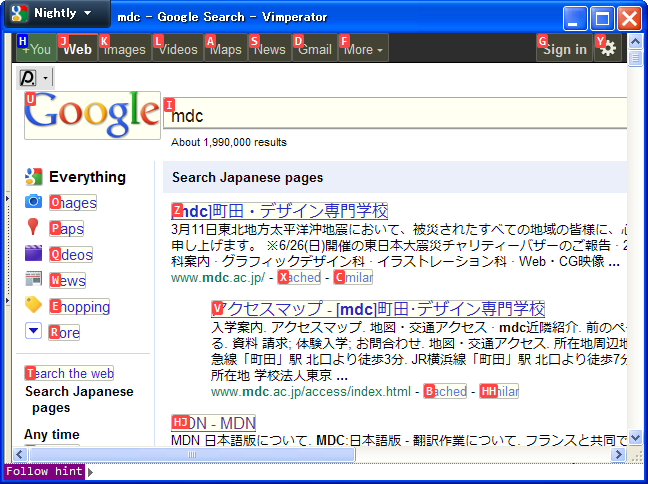
Task: Click About 1,990,000 results text
Action: [x=229, y=142]
